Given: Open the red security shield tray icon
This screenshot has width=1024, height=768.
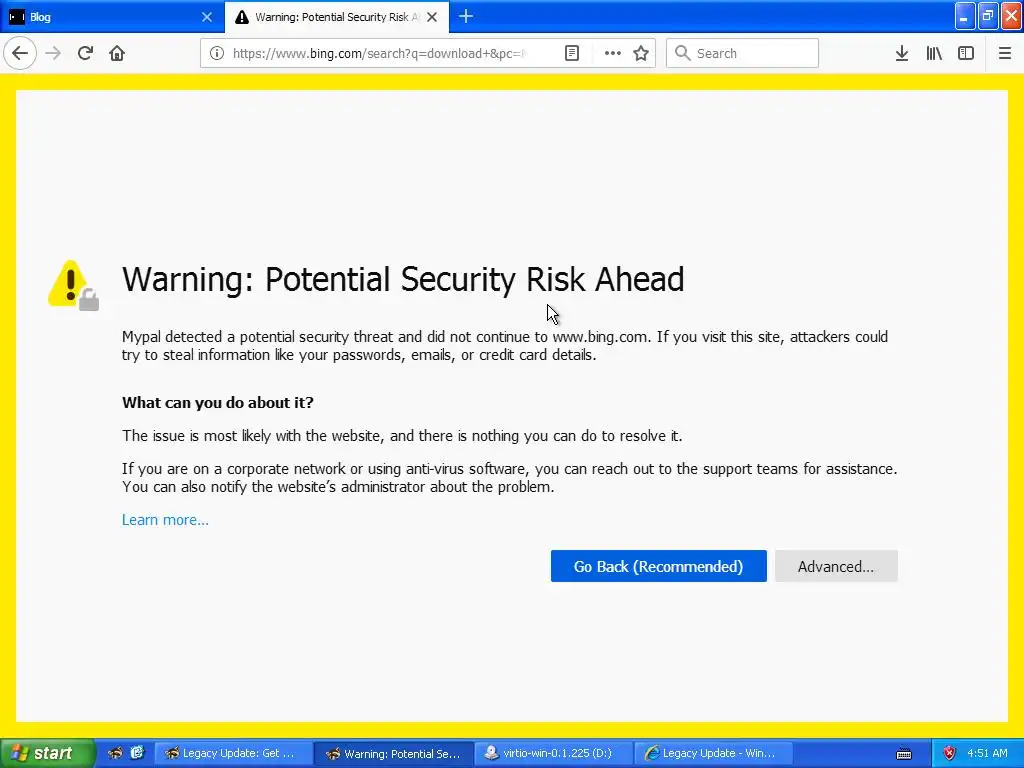Looking at the screenshot, I should [x=950, y=754].
